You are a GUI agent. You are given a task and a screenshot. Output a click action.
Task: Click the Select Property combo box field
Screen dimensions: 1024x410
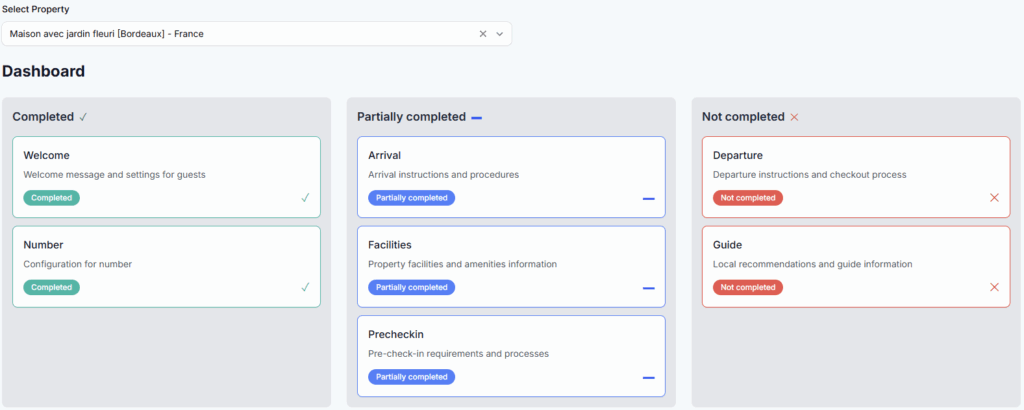pyautogui.click(x=240, y=34)
